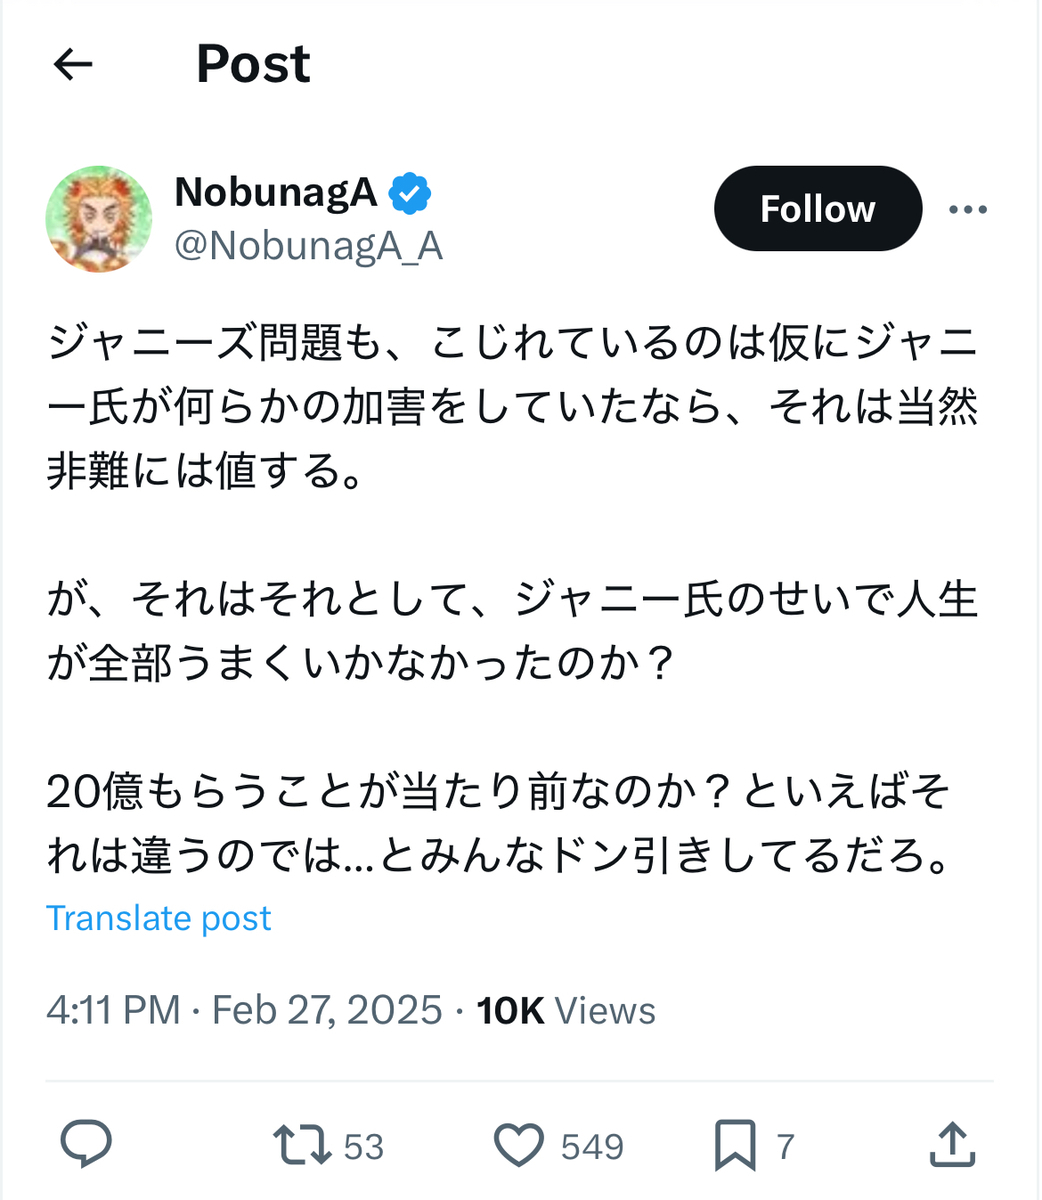Click the 4:11 PM timestamp

tap(113, 1010)
